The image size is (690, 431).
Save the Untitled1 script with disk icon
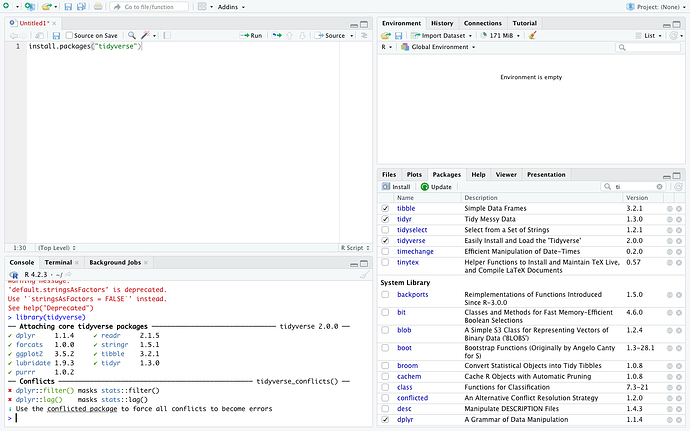coord(56,36)
